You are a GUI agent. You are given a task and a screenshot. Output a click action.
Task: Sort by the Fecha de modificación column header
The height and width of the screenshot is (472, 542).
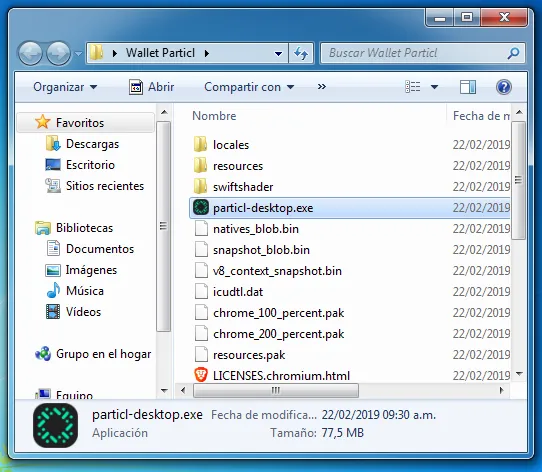[x=481, y=116]
